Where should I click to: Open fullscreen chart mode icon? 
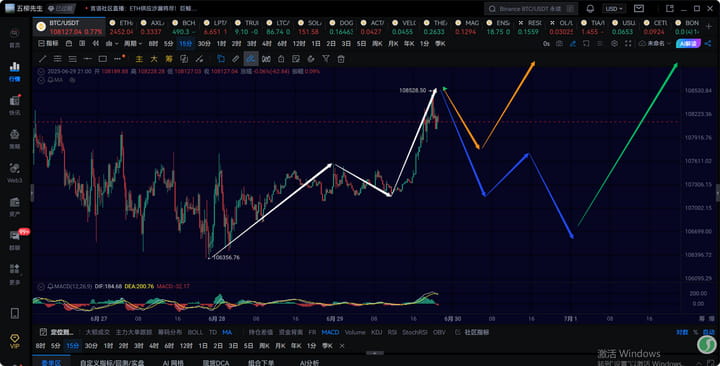(x=628, y=44)
